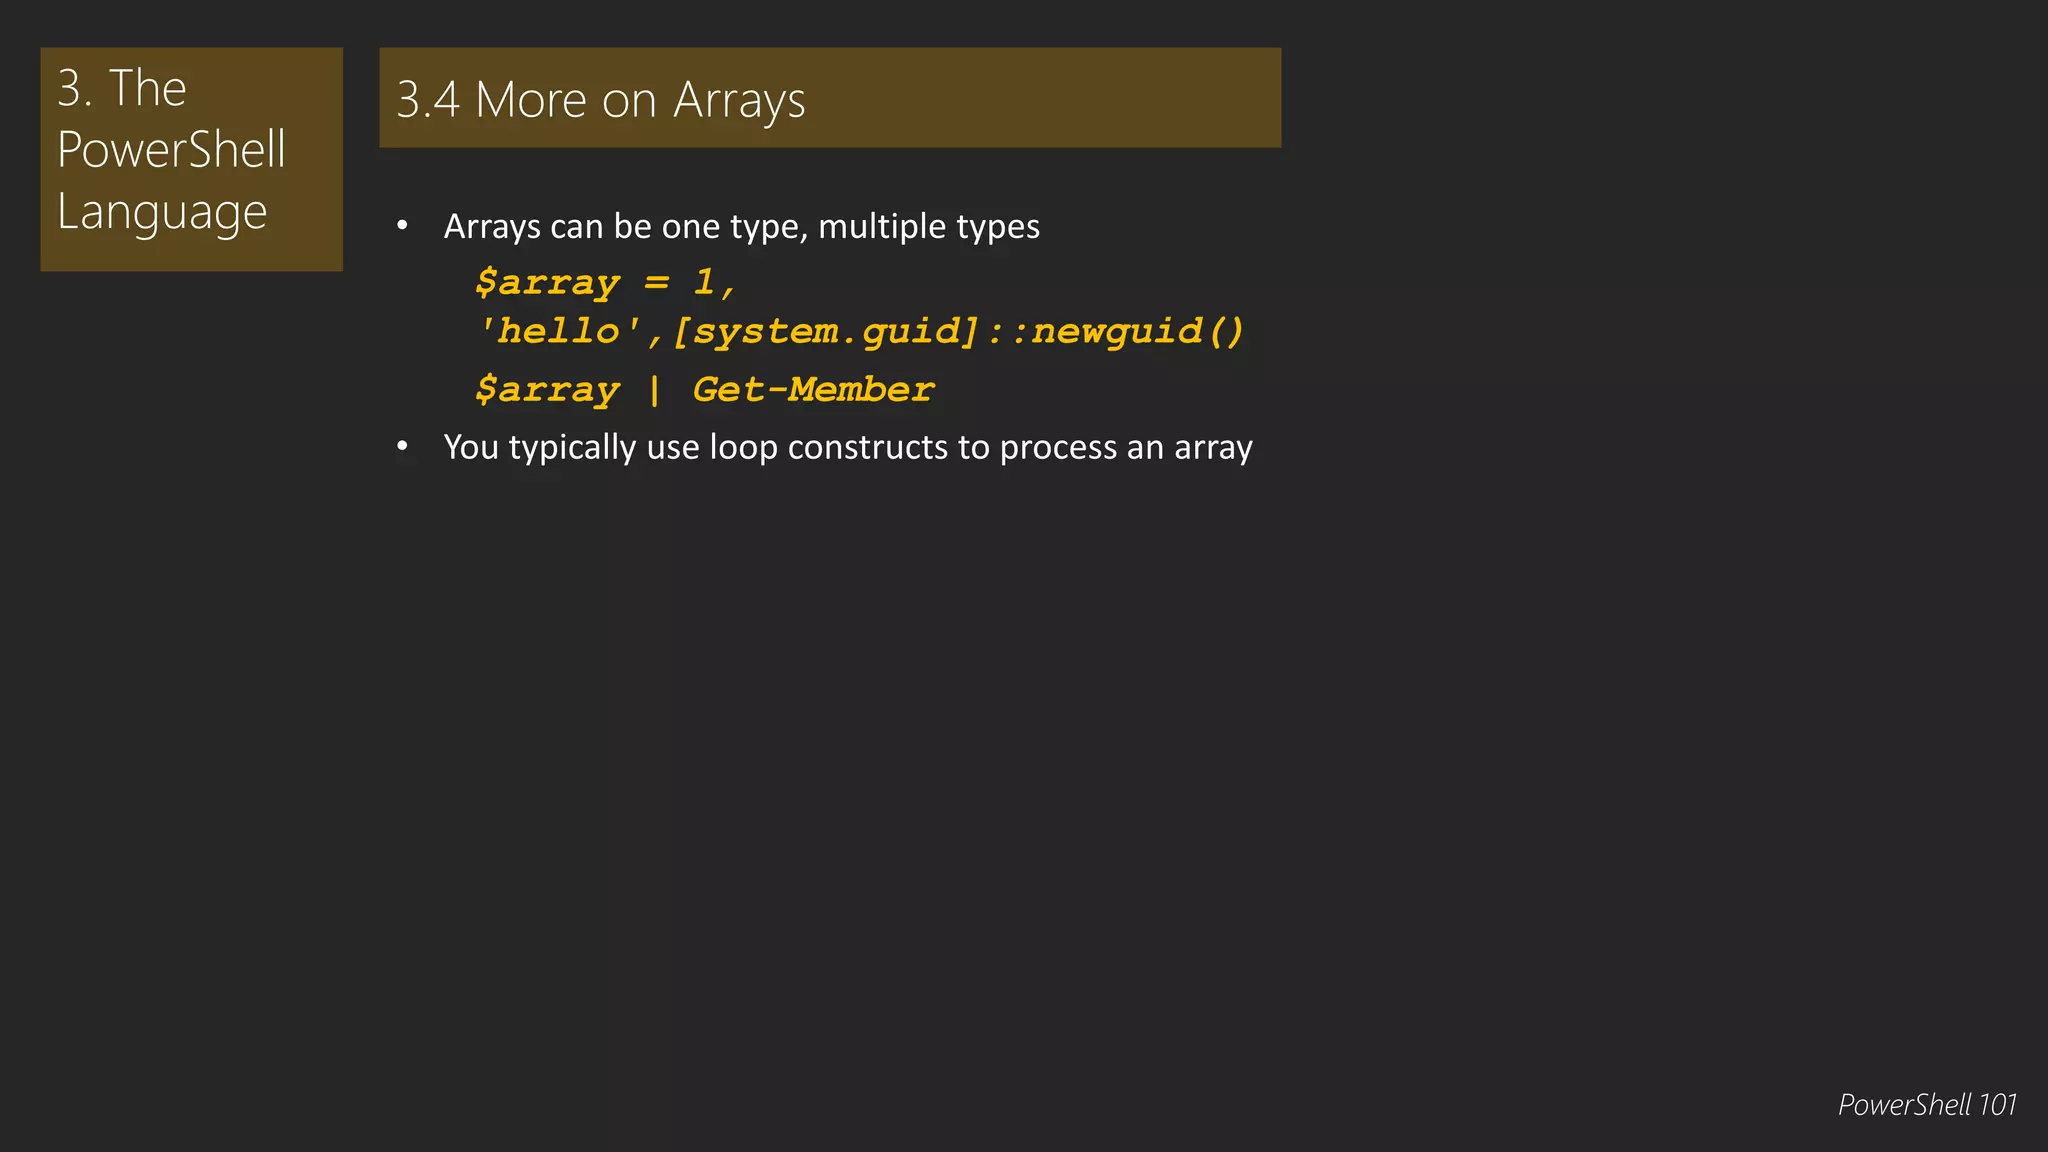Select '$array' in the Get-Member line

pos(547,390)
